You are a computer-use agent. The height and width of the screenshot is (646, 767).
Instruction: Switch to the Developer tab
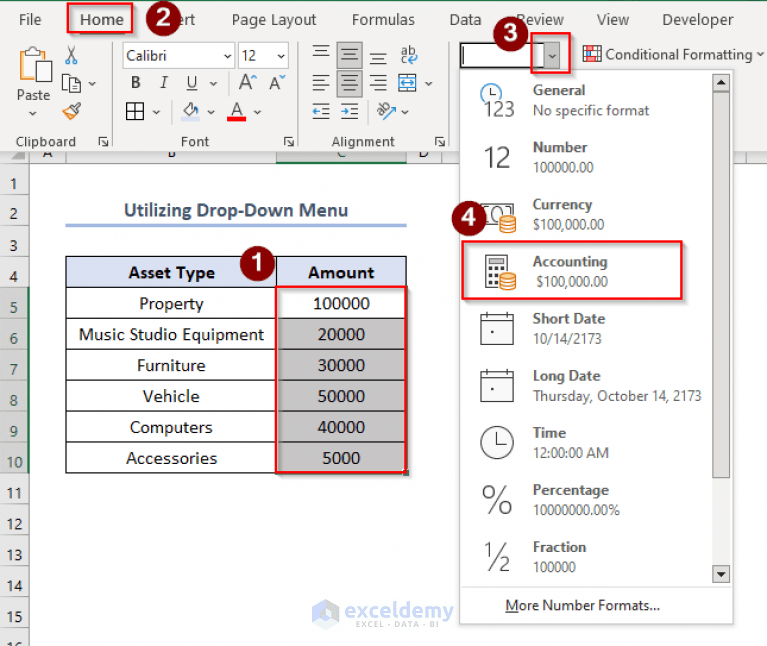point(698,20)
